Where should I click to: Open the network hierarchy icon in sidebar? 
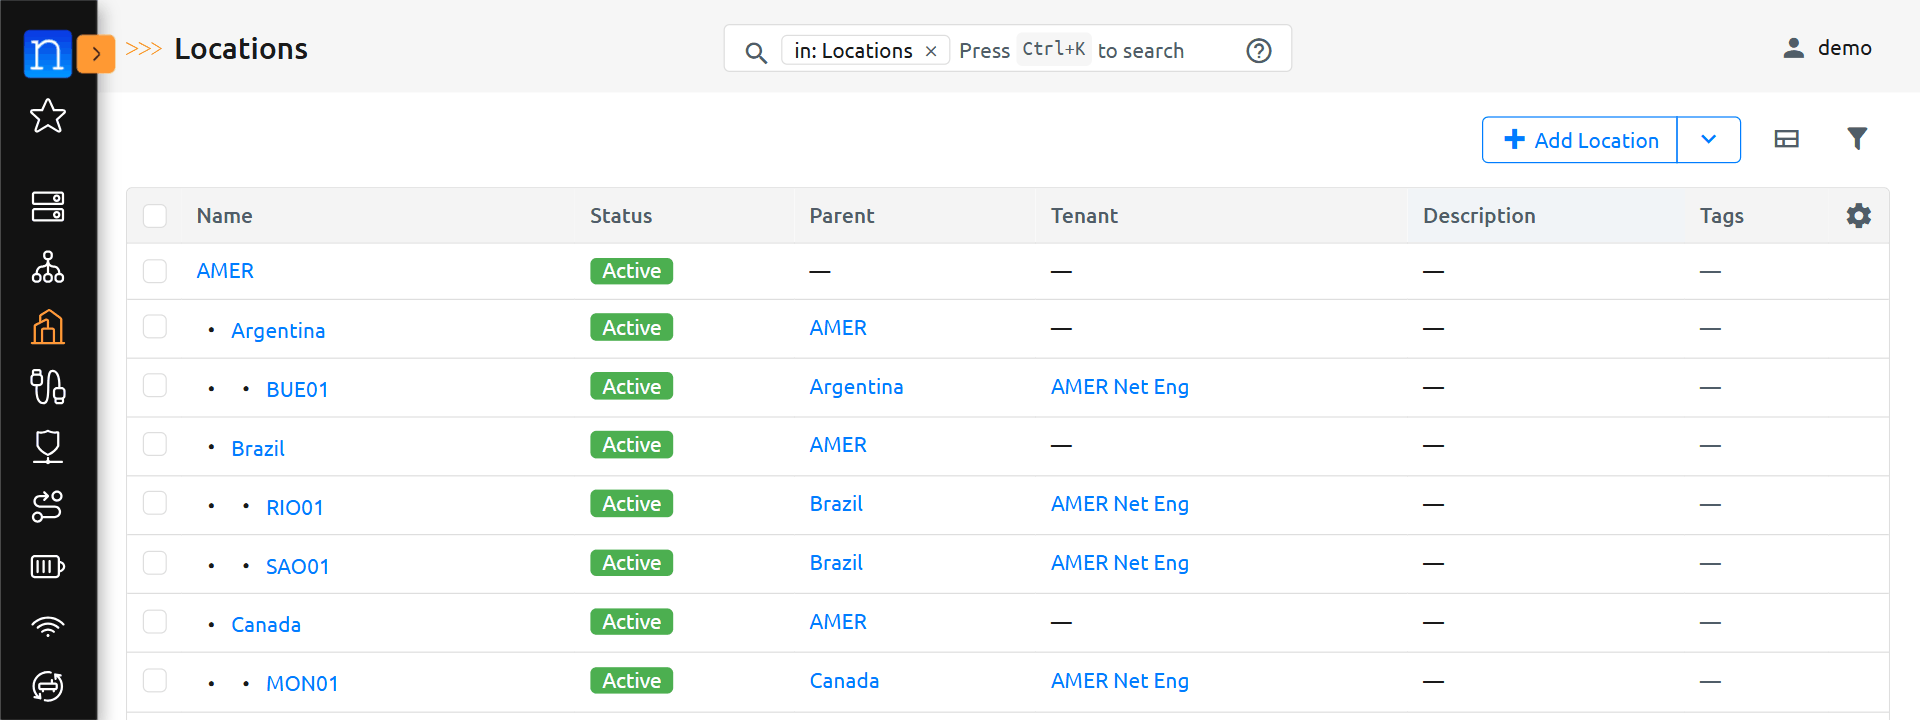pyautogui.click(x=48, y=267)
